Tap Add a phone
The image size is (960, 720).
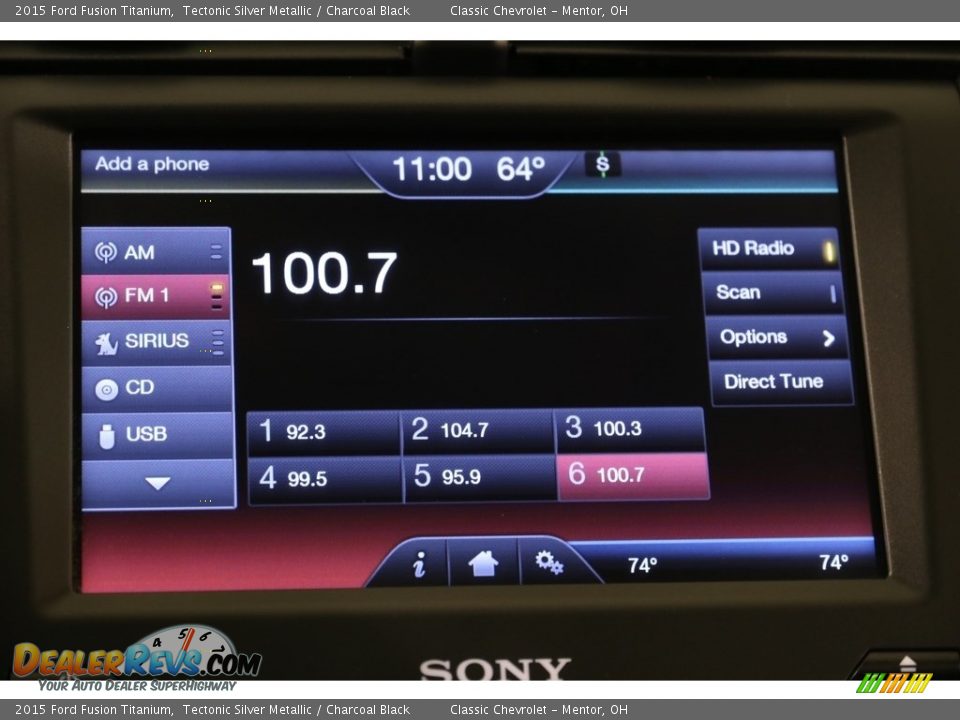click(x=152, y=164)
